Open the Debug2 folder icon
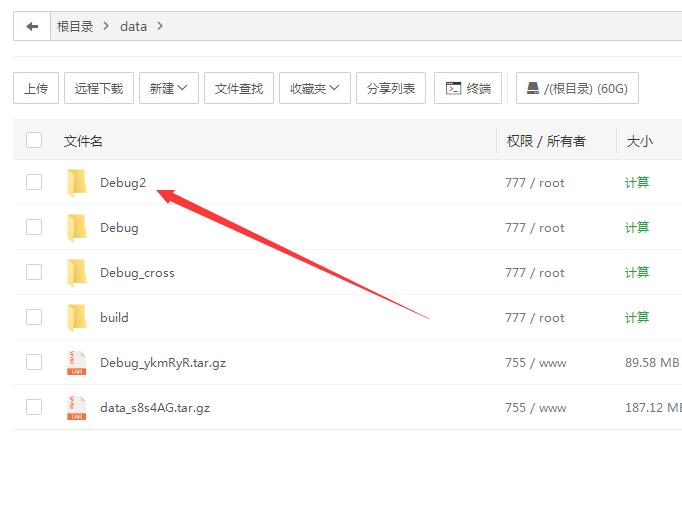 (77, 182)
